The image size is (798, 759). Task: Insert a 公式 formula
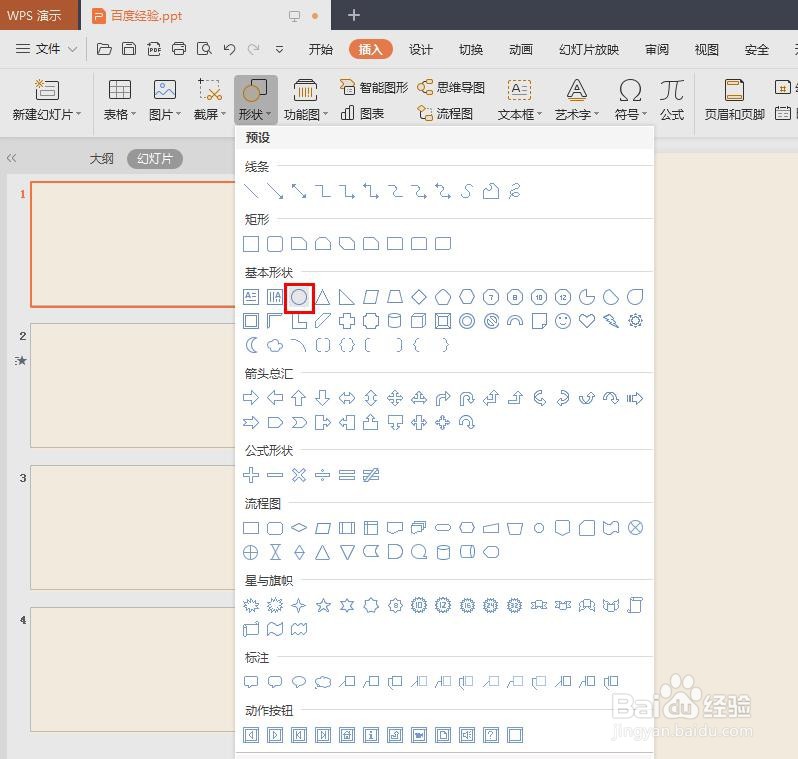click(x=672, y=100)
